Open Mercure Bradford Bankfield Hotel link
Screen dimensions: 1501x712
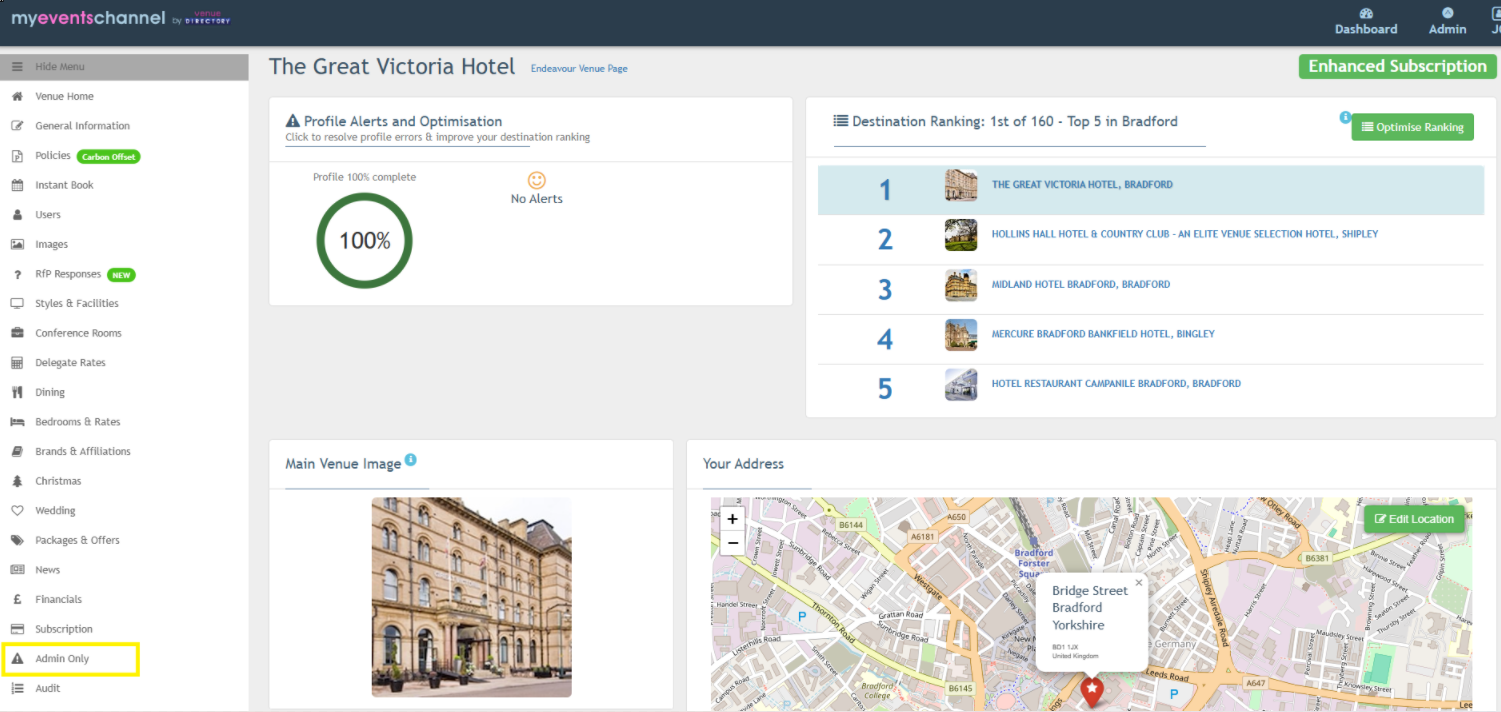point(1103,334)
